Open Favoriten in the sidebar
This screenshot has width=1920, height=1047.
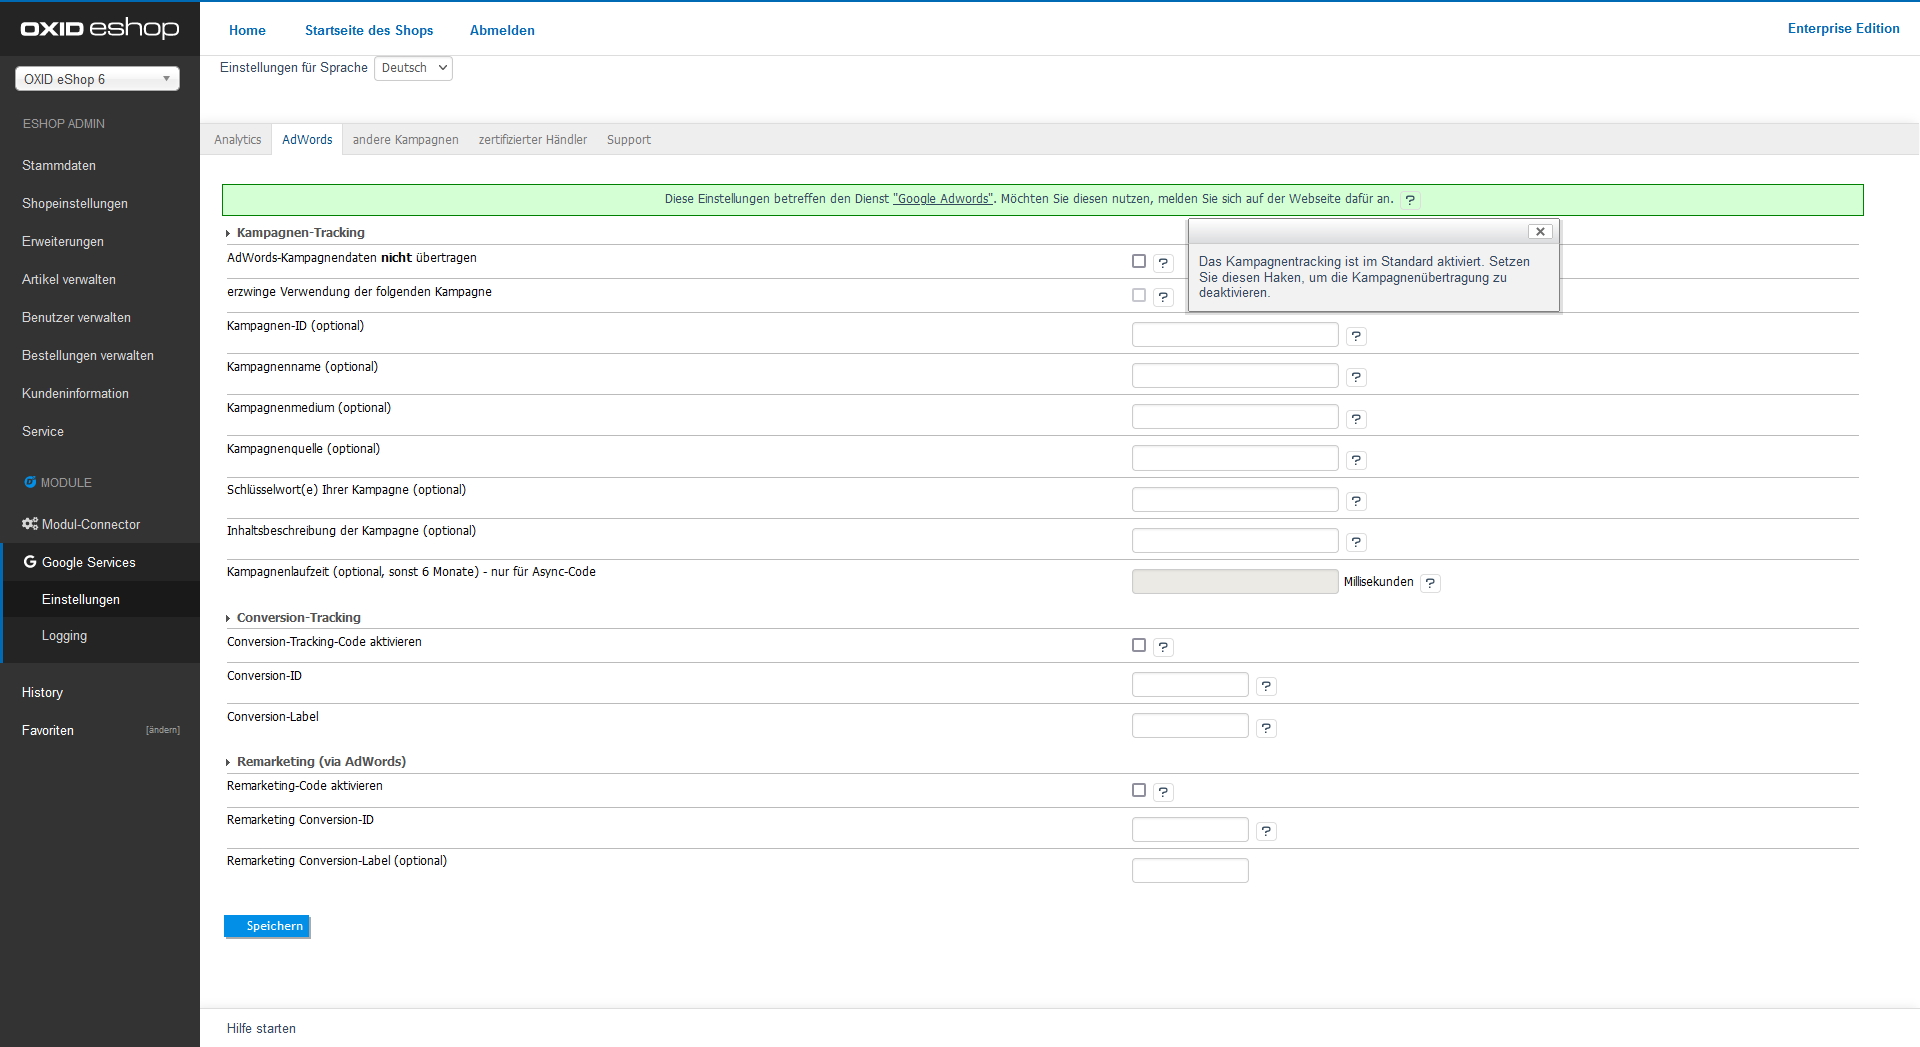pos(48,730)
